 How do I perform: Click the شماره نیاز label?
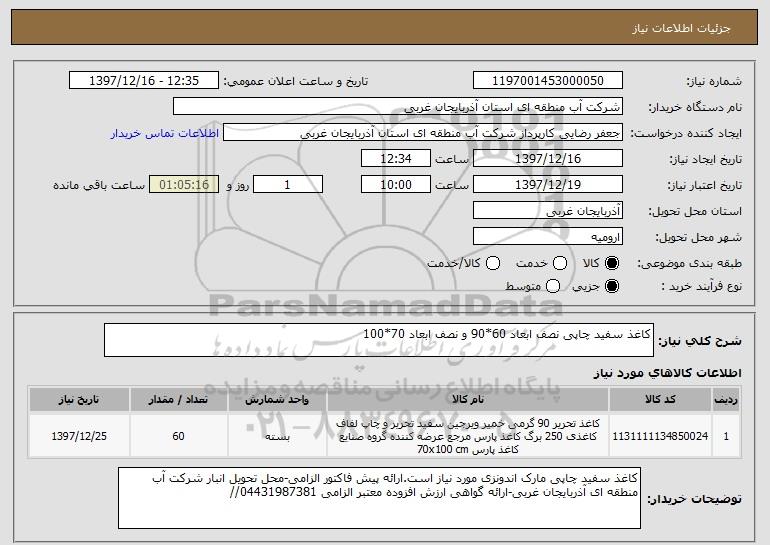pos(714,82)
